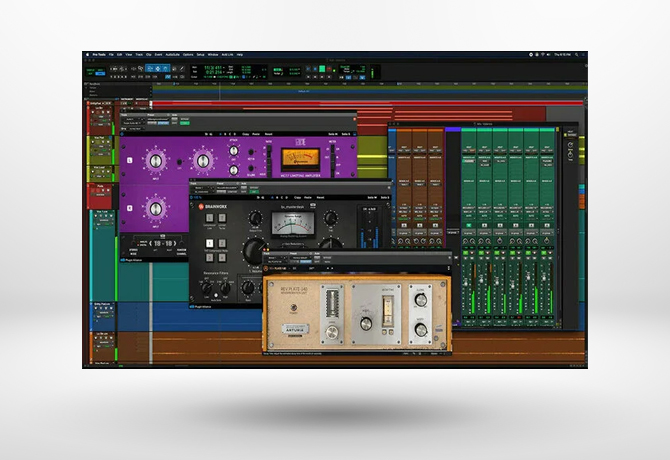Click first green channel fader in Mix window

pyautogui.click(x=466, y=282)
